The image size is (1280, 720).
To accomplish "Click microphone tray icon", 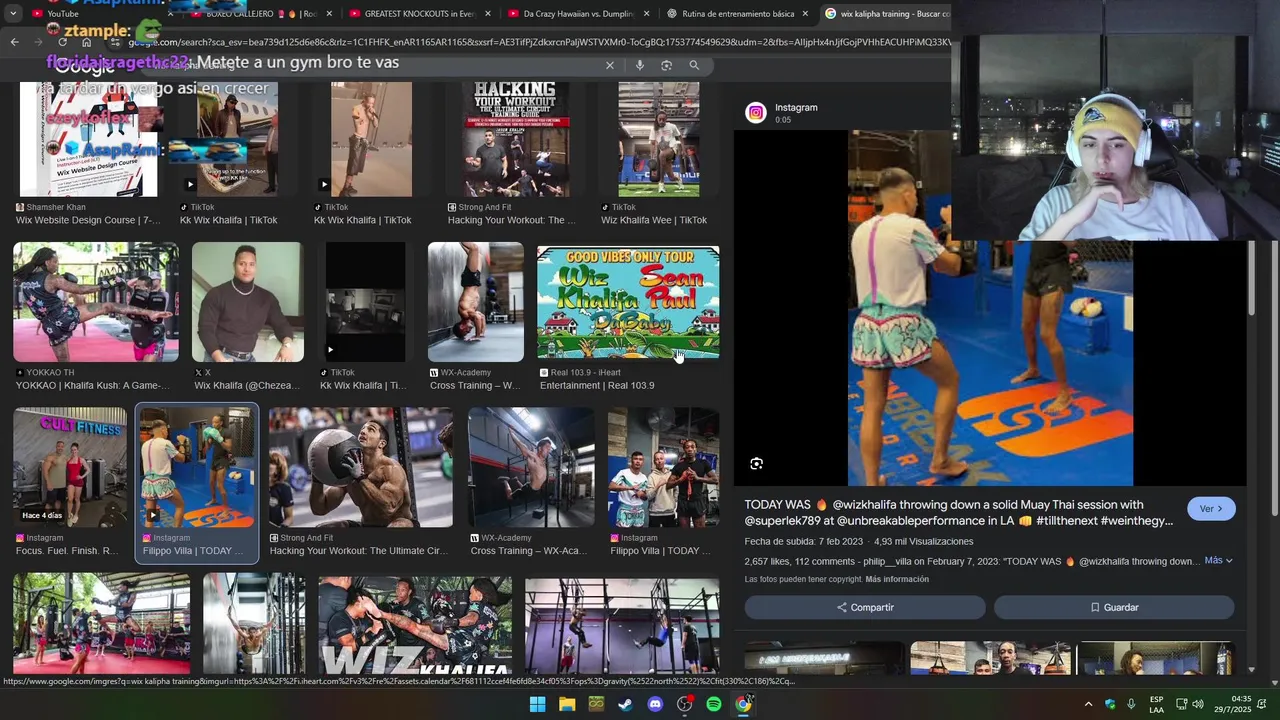I will click(x=1131, y=704).
